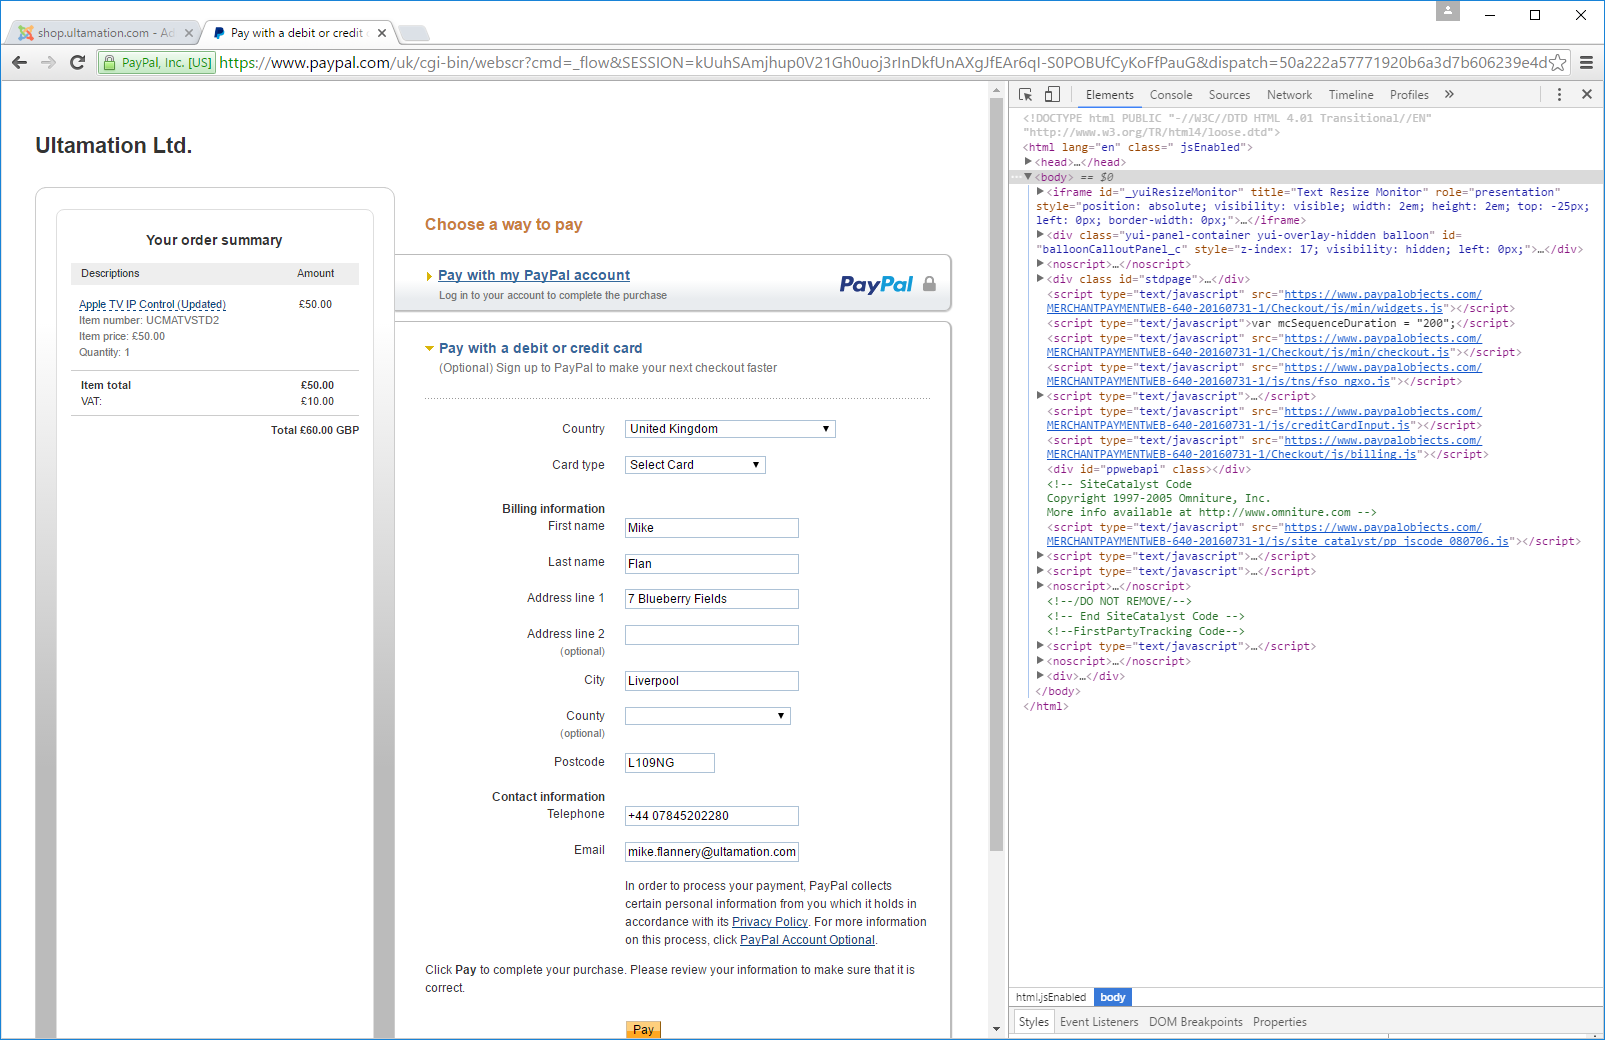This screenshot has width=1605, height=1040.
Task: Bookmark this page with the star icon
Action: click(x=1557, y=63)
